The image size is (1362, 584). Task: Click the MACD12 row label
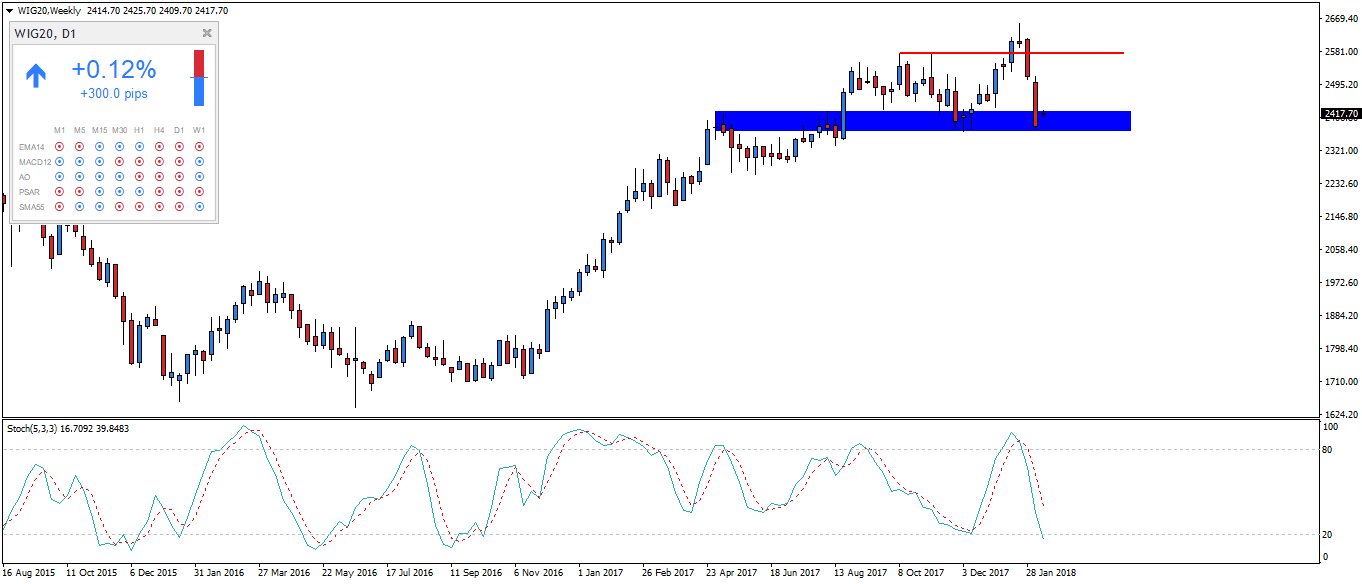(33, 162)
